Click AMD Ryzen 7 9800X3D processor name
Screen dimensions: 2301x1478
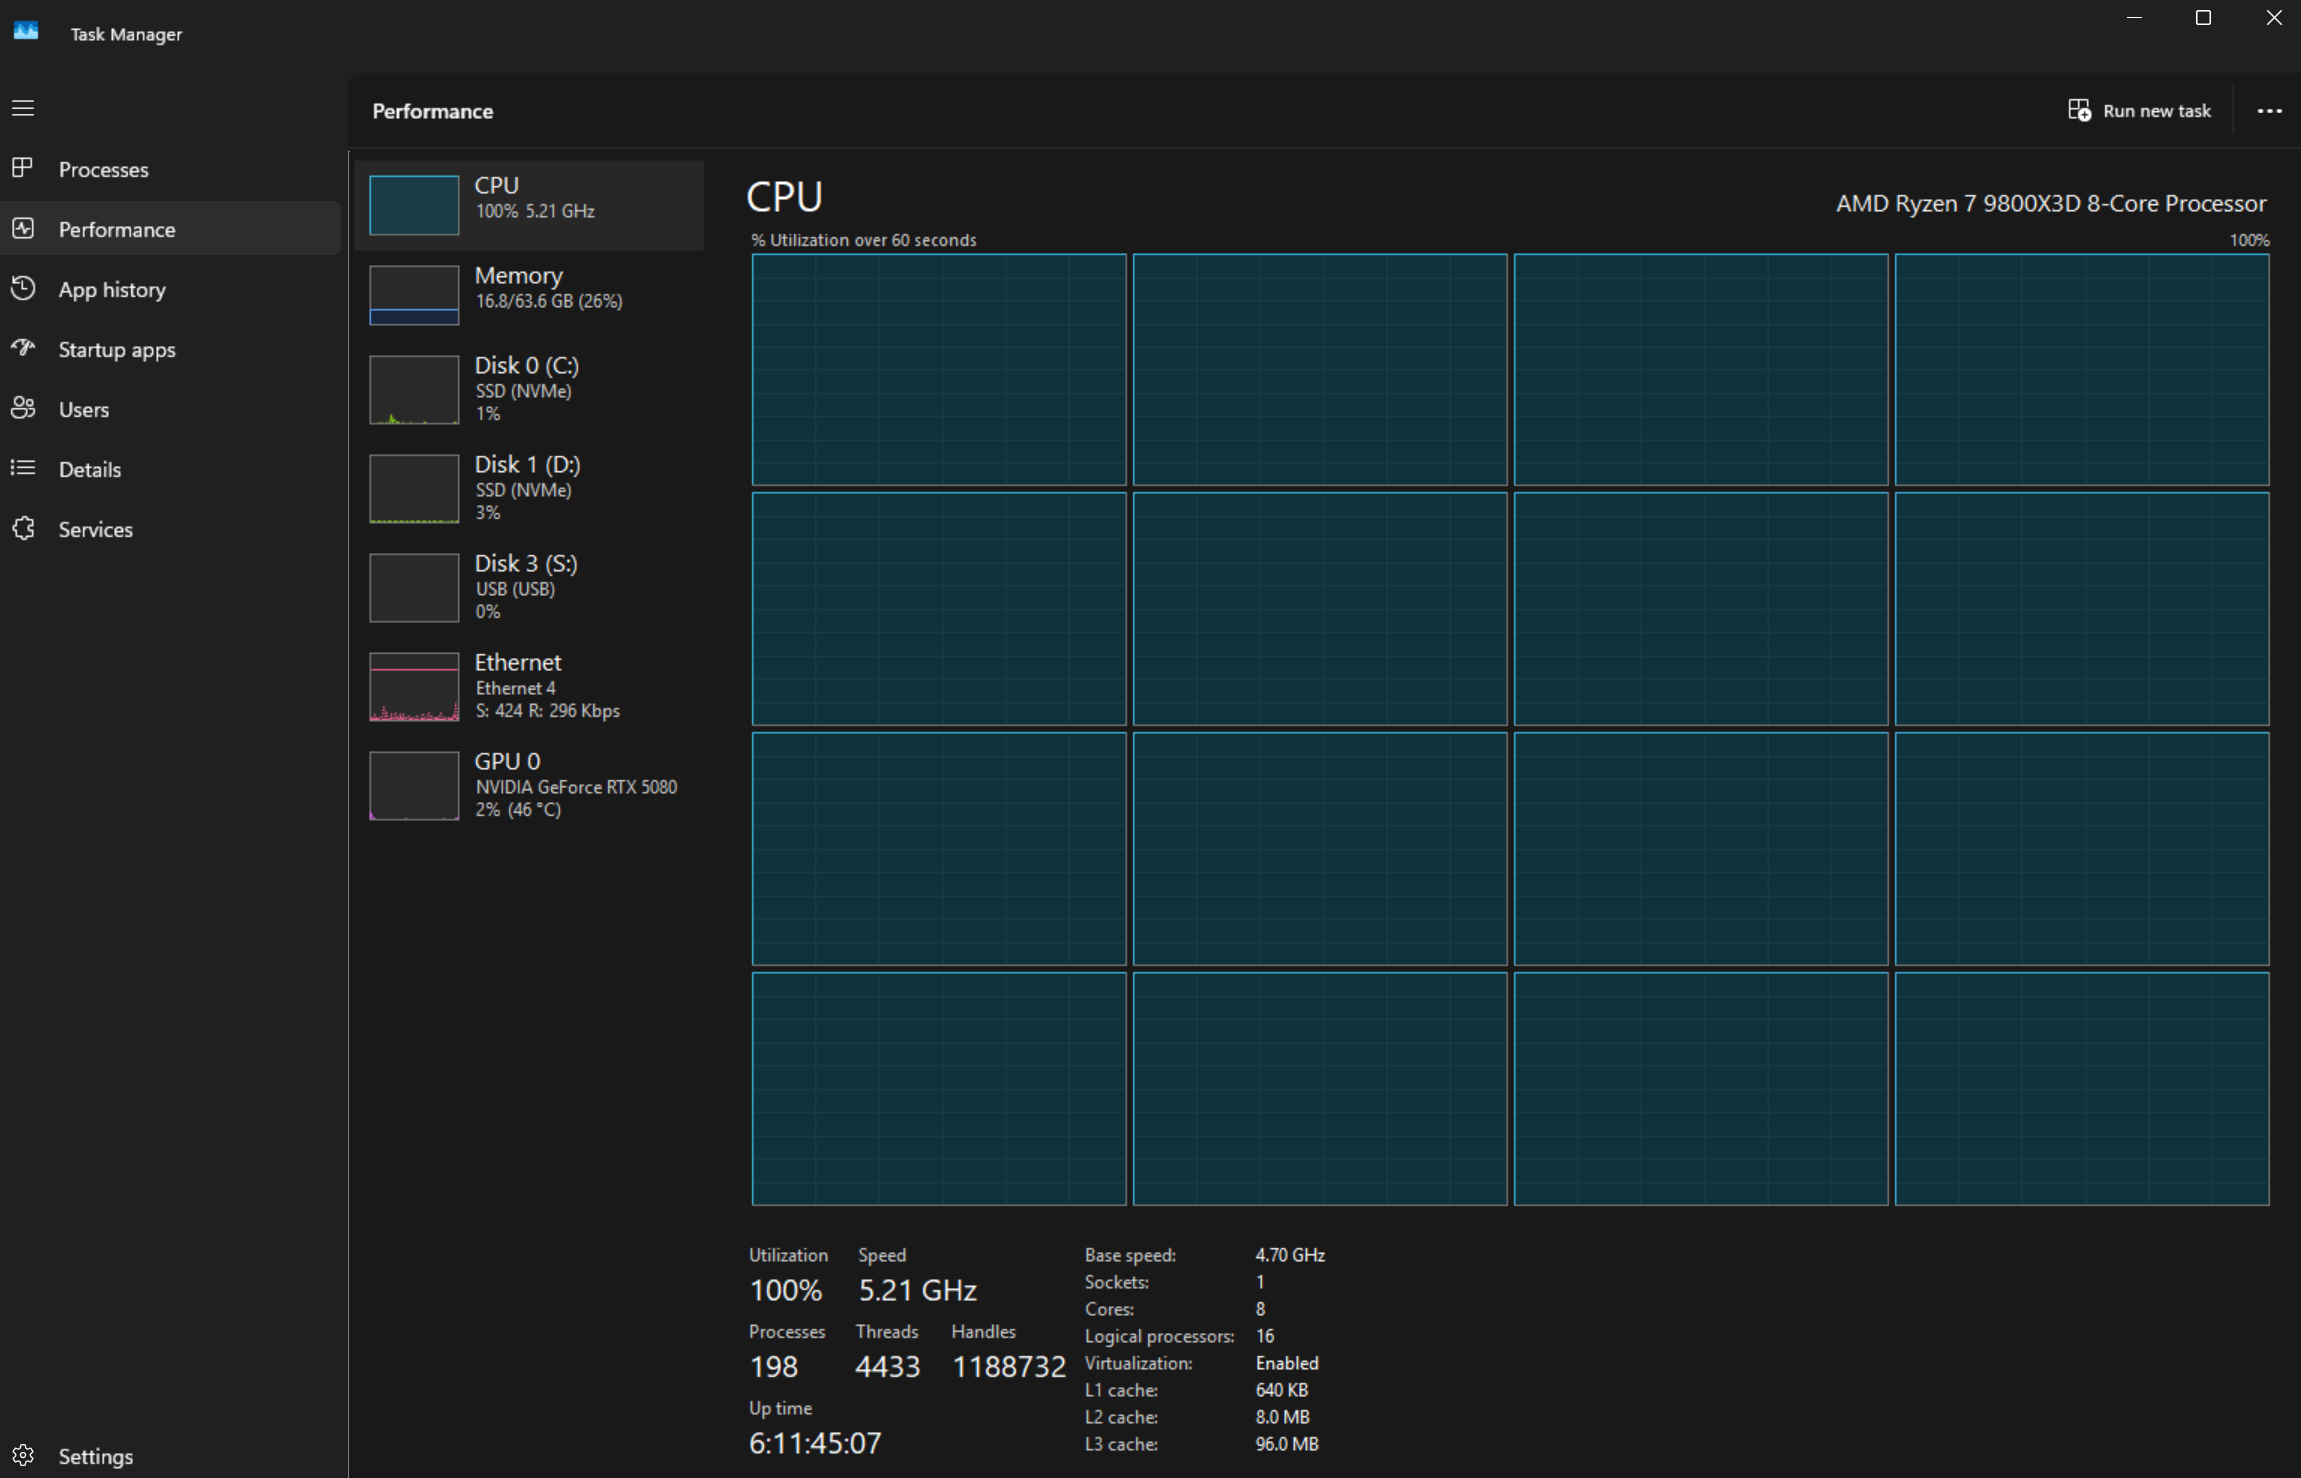2051,203
